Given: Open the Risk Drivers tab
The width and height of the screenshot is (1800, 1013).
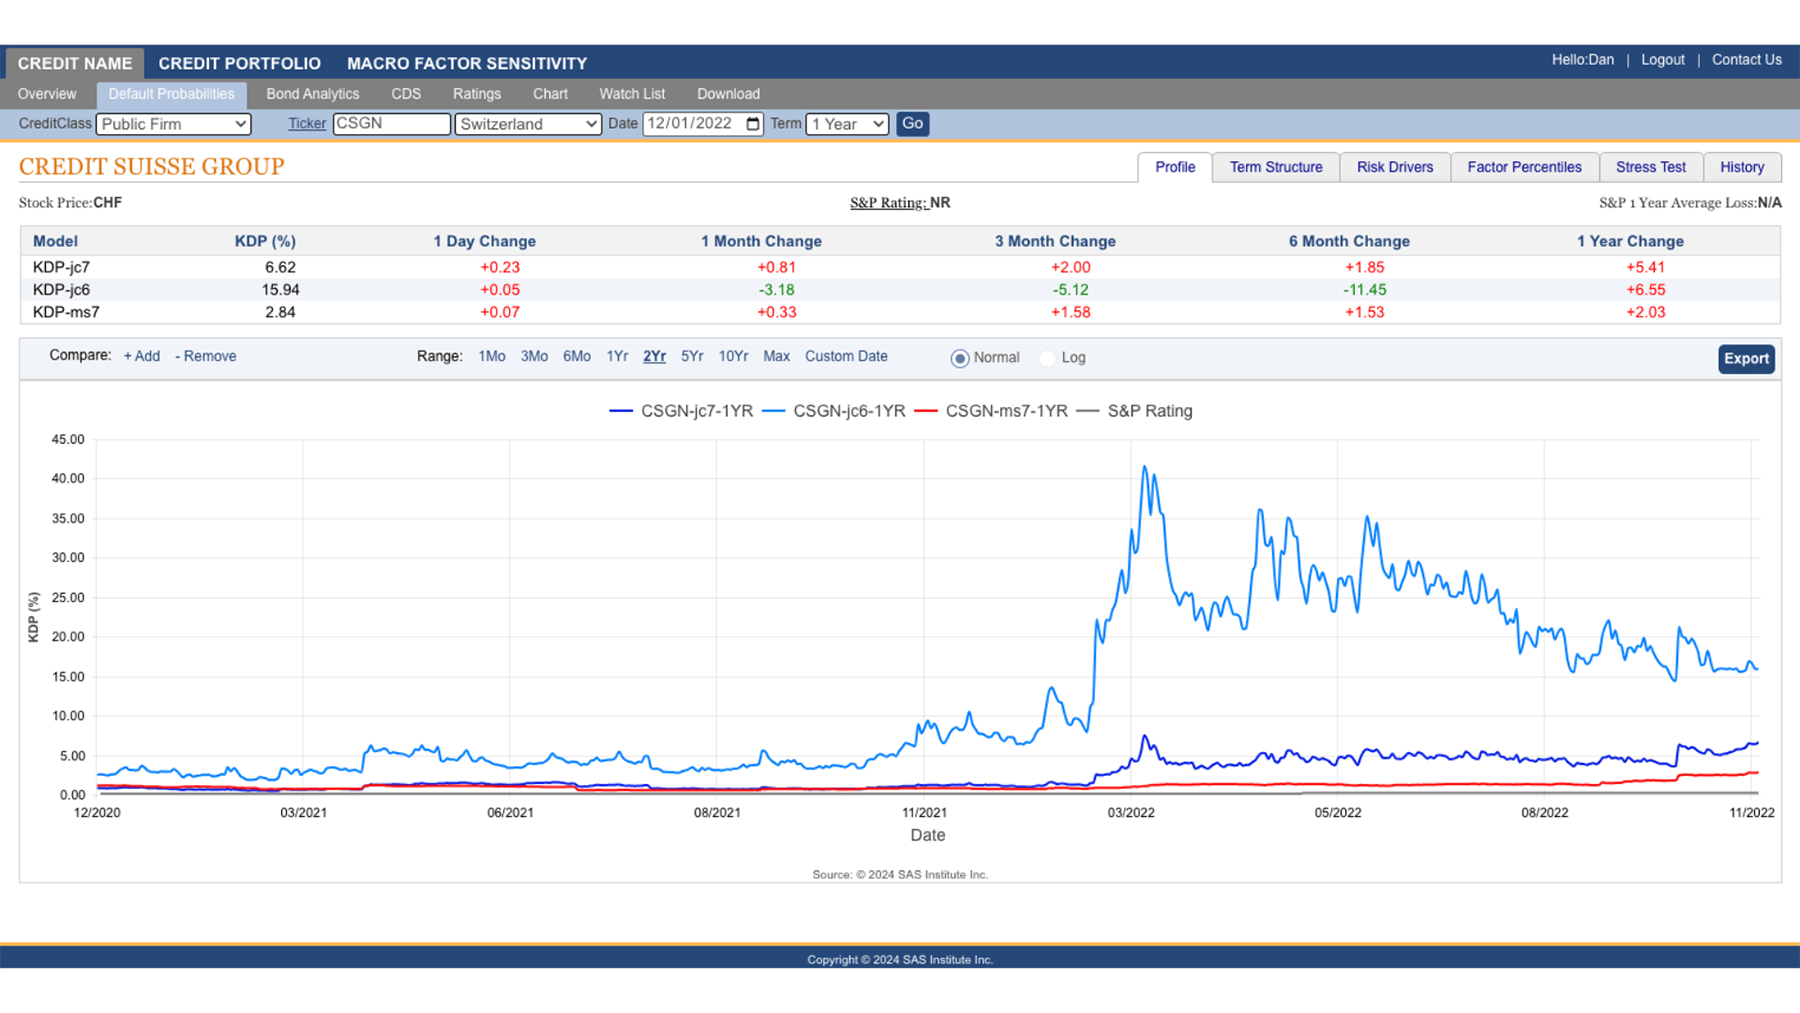Looking at the screenshot, I should pos(1394,167).
